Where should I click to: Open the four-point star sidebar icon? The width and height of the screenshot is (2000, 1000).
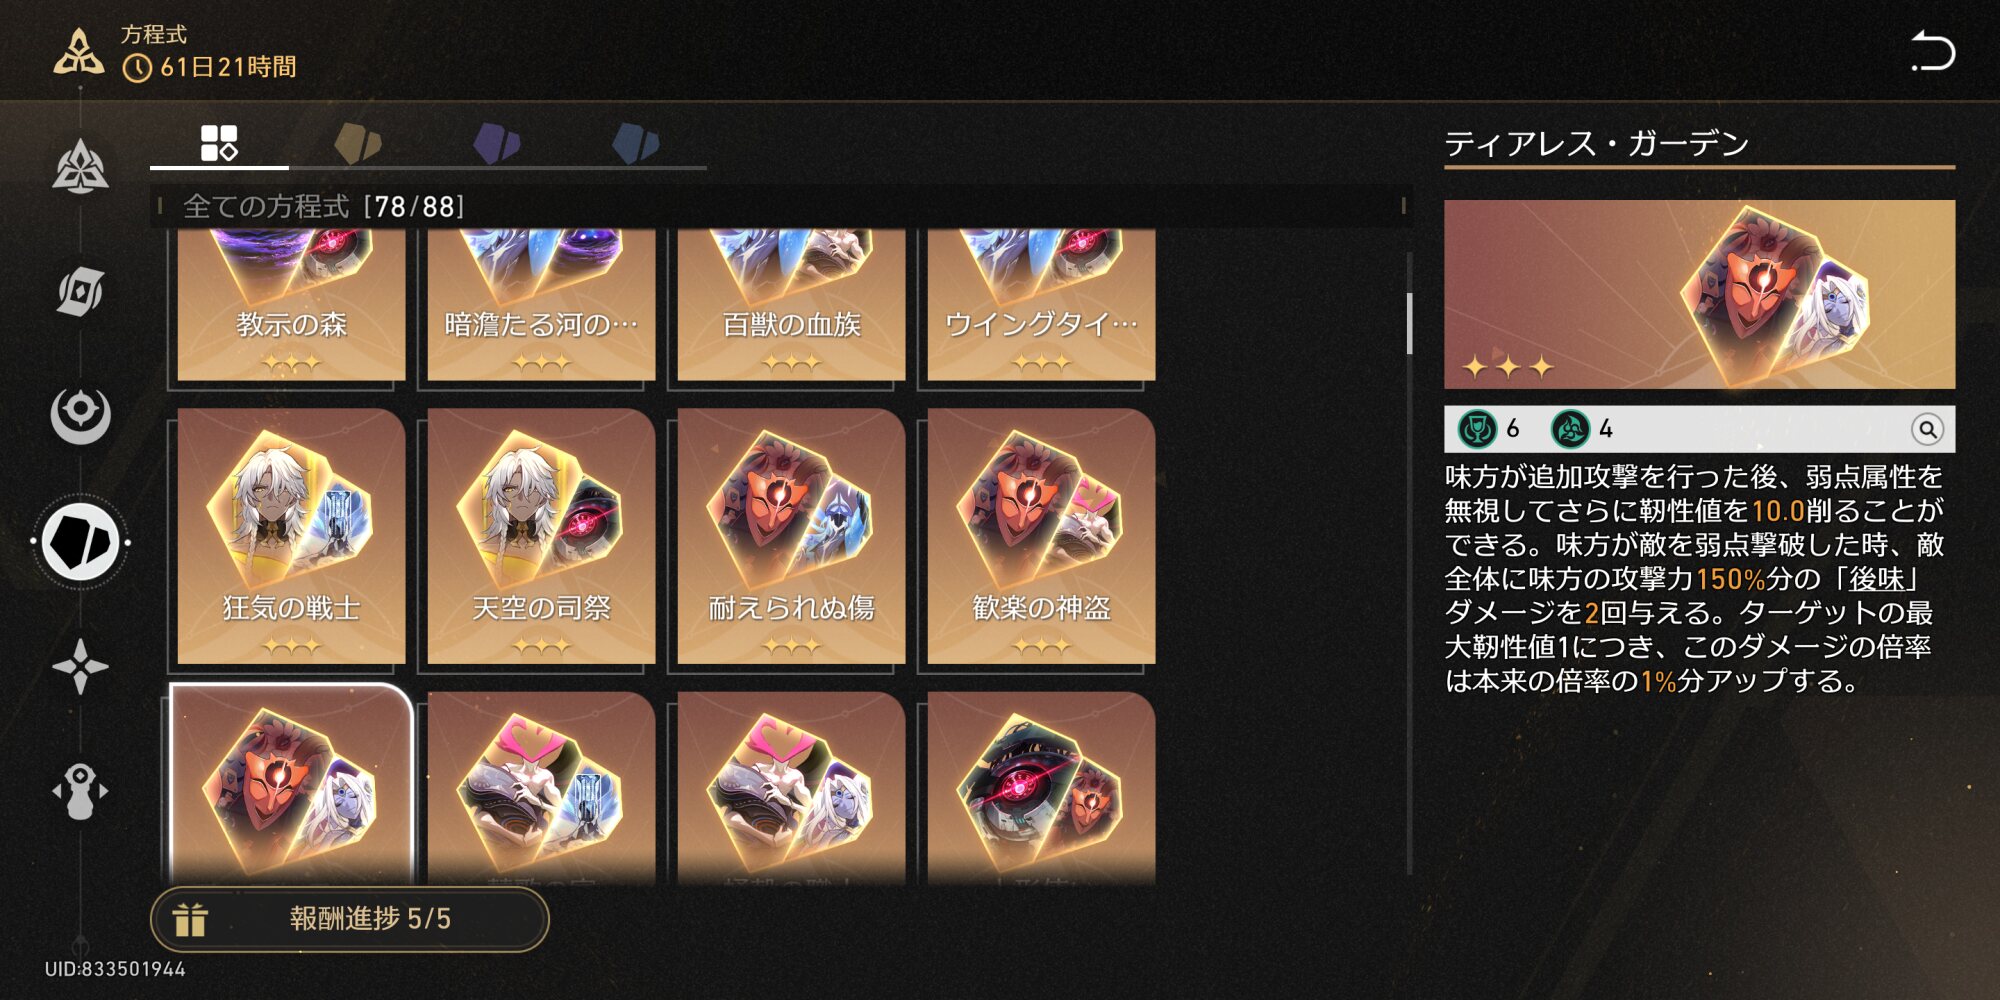coord(80,666)
